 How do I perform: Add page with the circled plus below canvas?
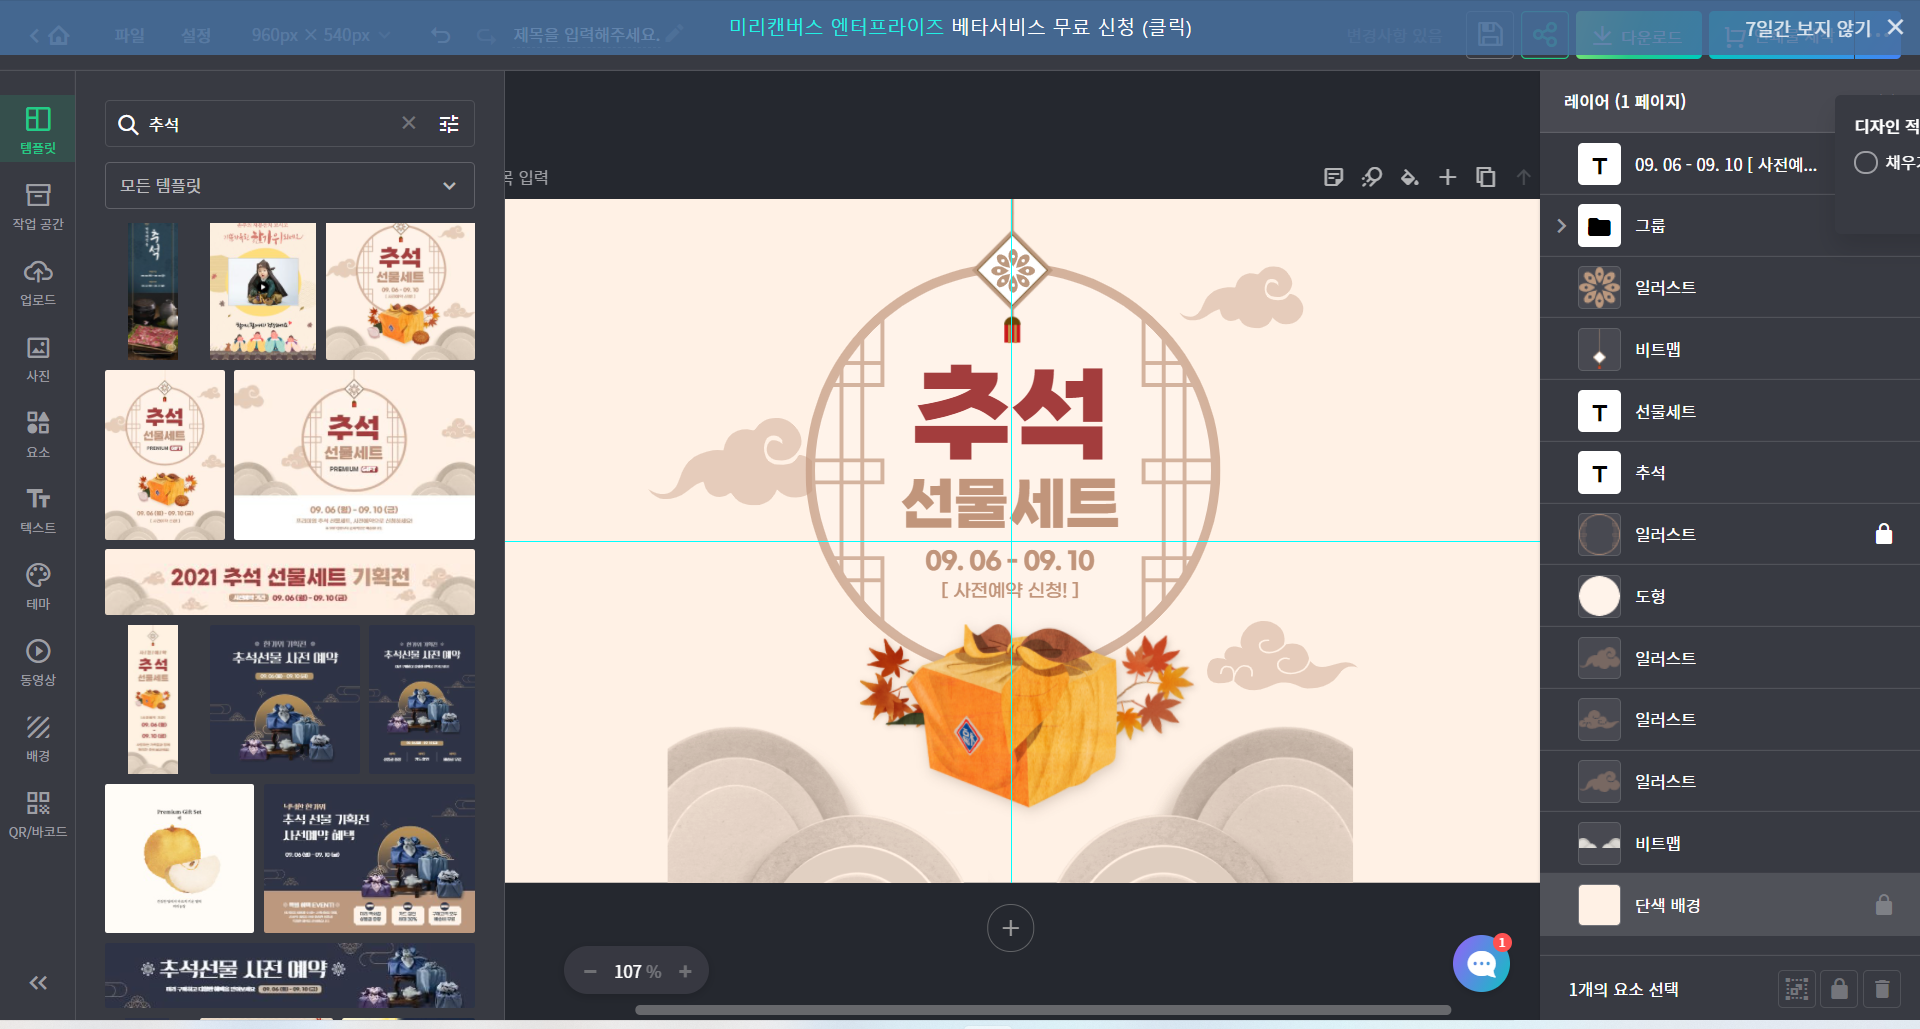[1010, 928]
